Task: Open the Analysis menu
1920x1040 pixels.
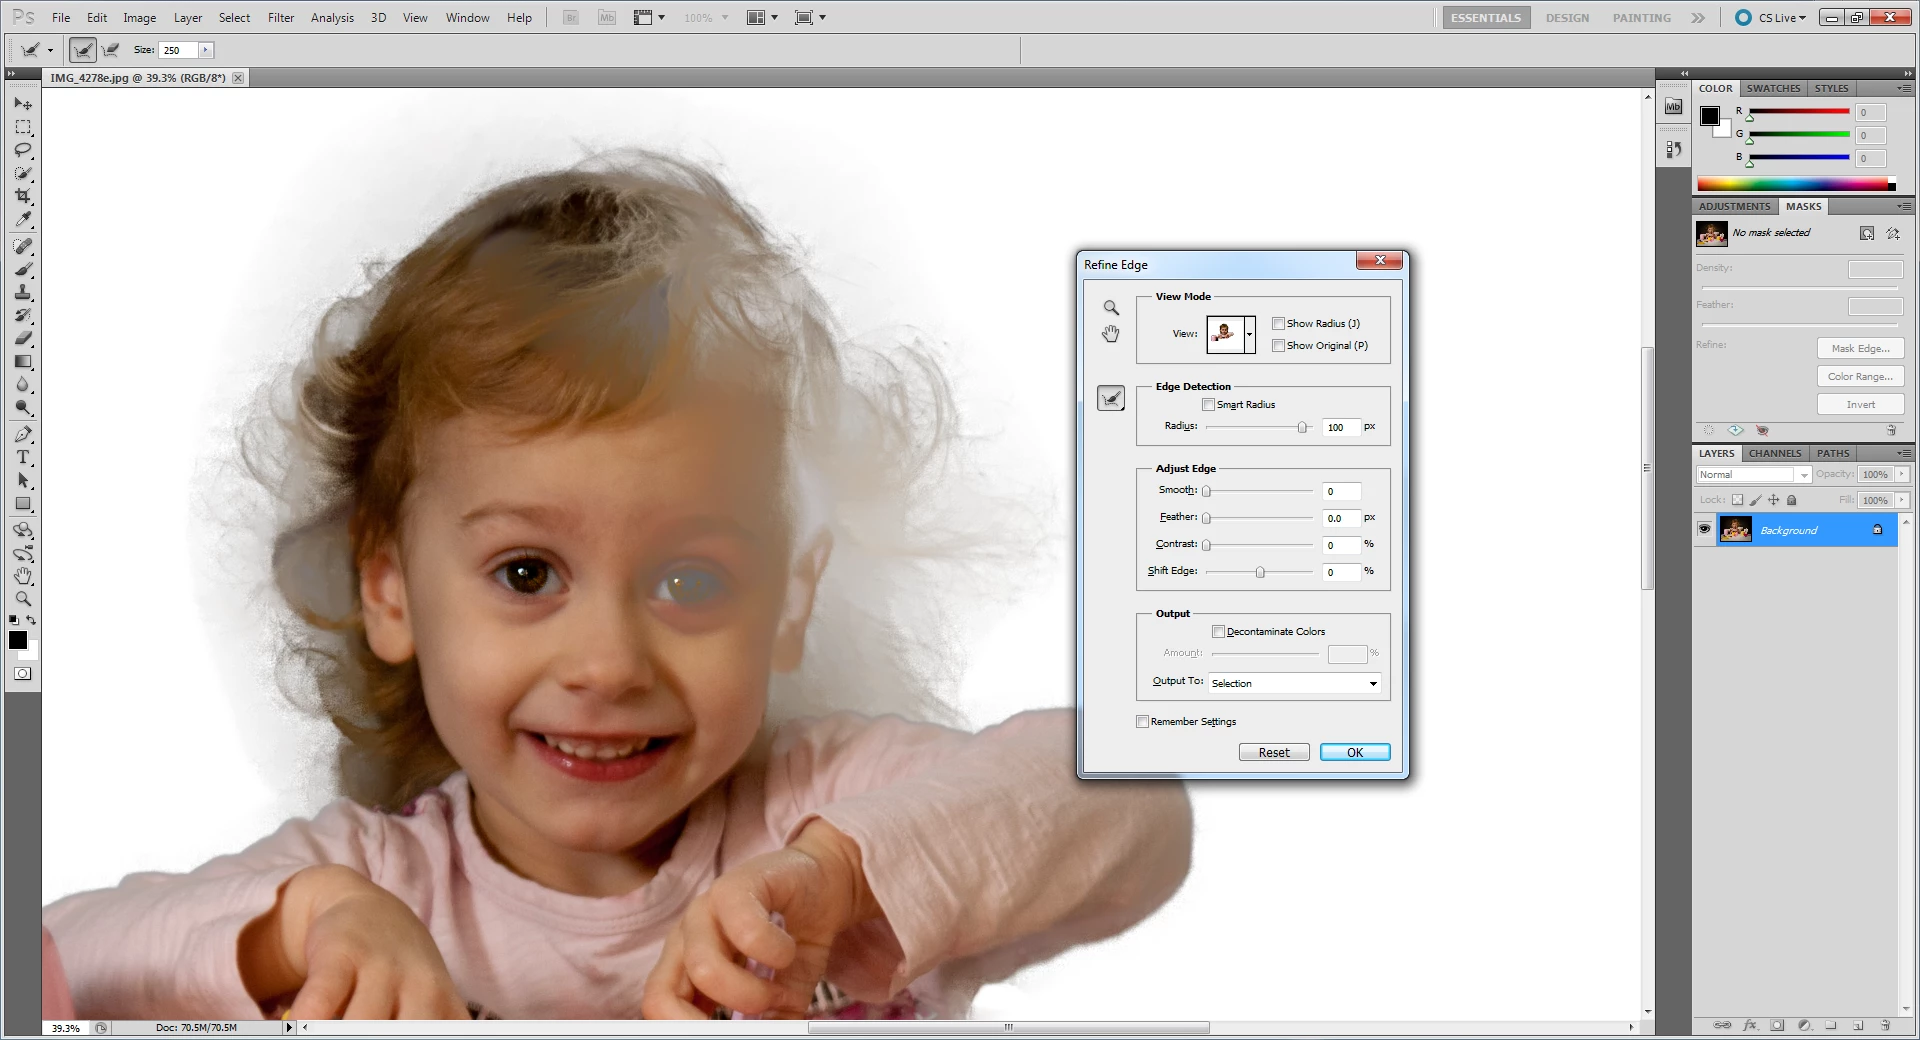Action: click(332, 18)
